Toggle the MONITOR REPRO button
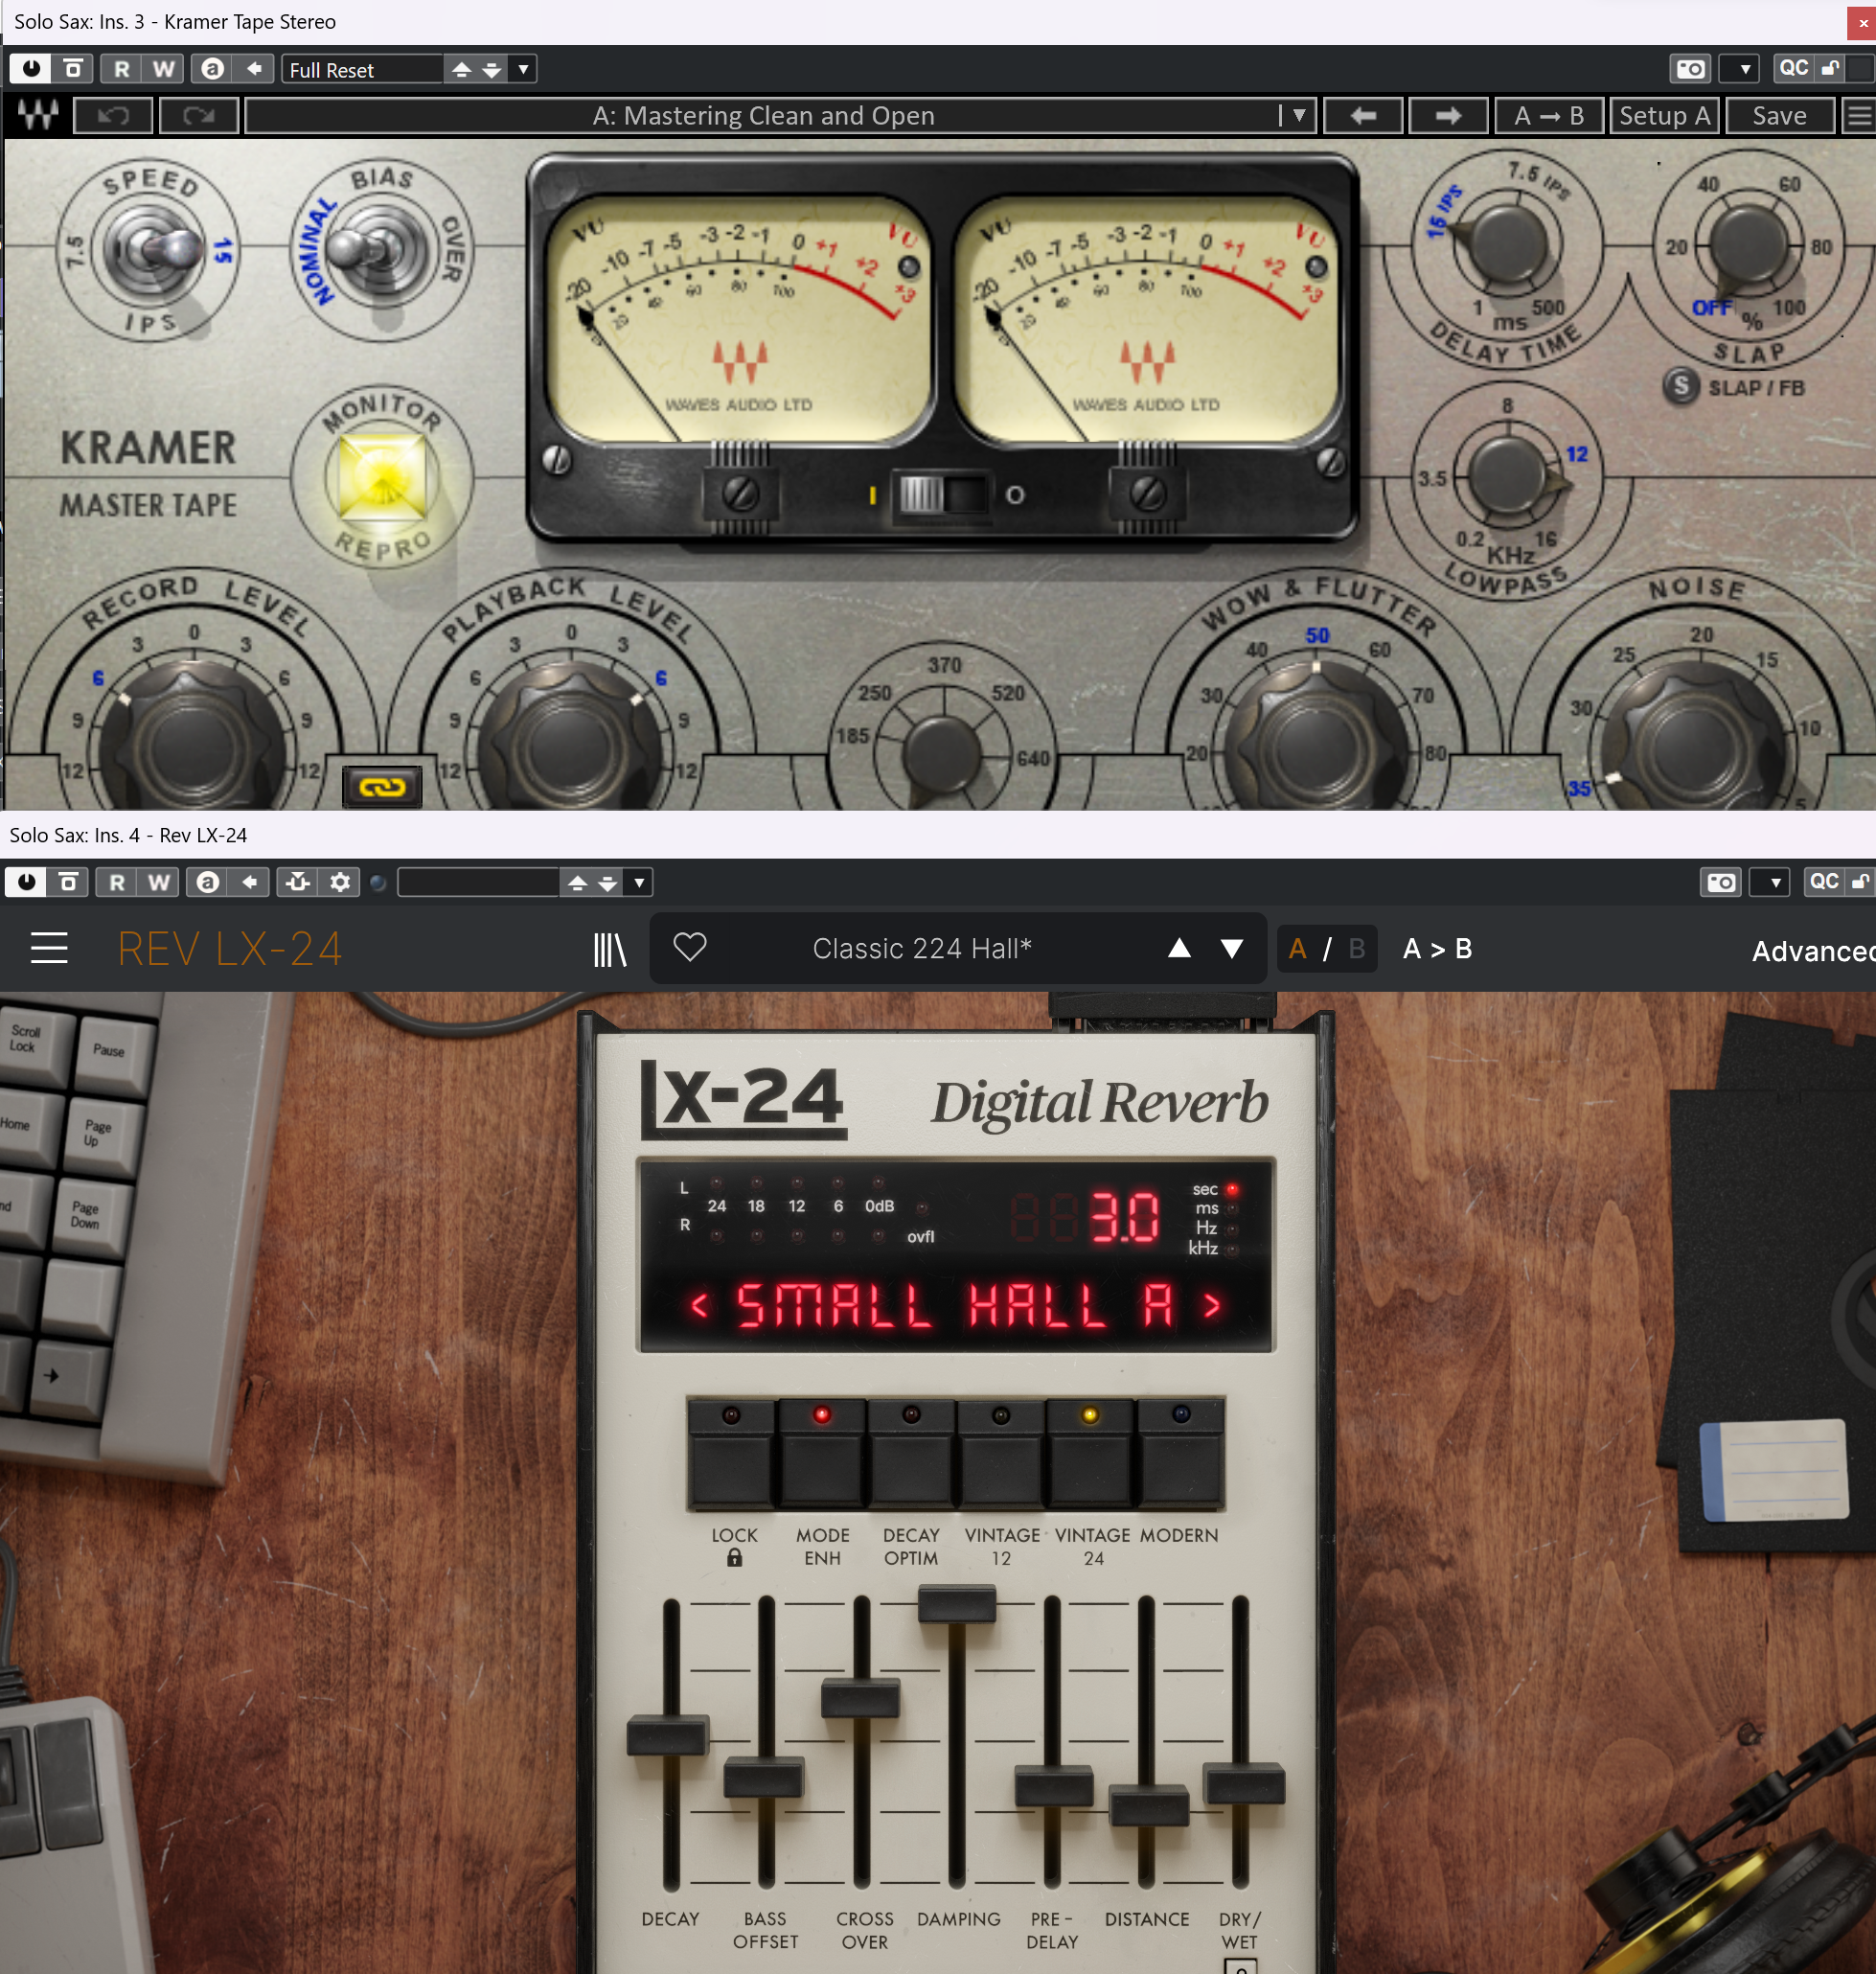 click(381, 479)
